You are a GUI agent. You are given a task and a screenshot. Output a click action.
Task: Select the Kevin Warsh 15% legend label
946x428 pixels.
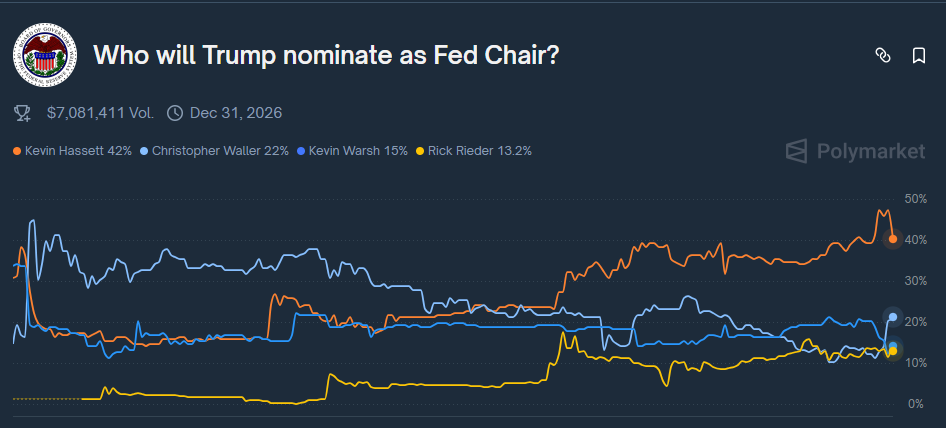coord(358,151)
